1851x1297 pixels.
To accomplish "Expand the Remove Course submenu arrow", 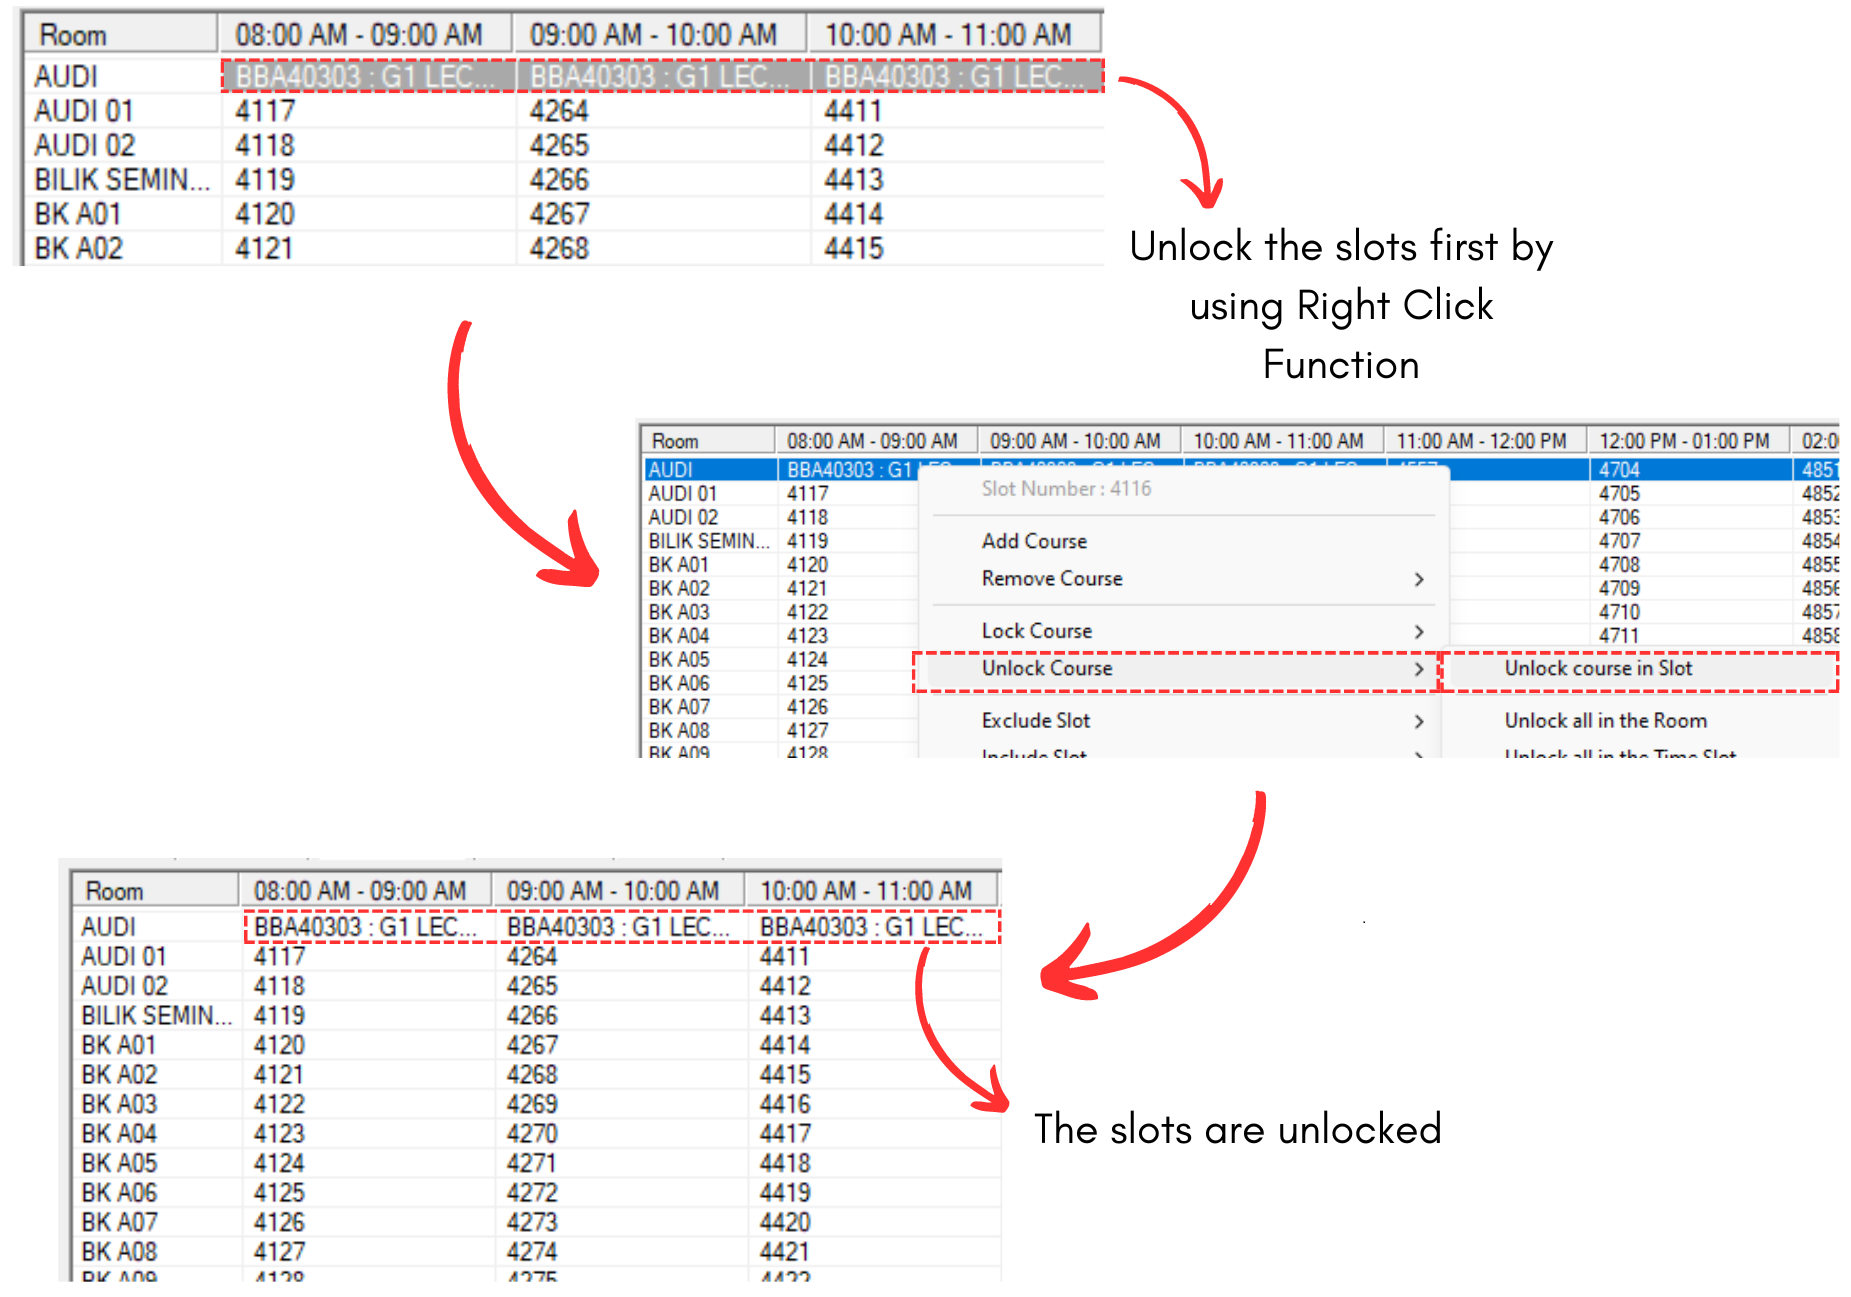I will 1418,580.
